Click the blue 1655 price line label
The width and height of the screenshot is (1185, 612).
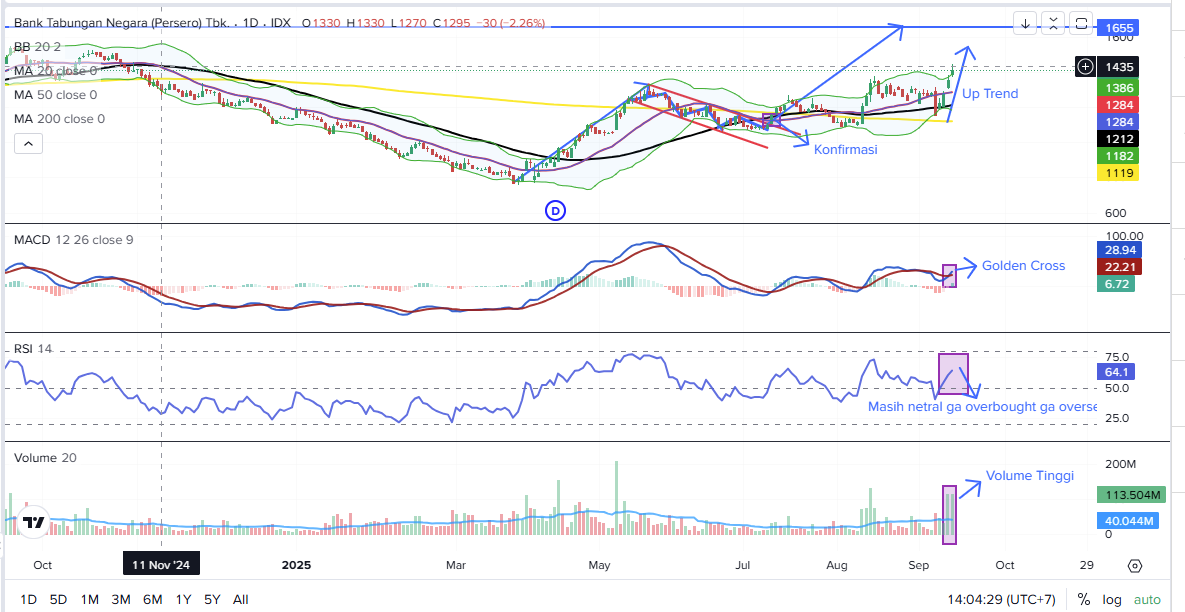1118,29
